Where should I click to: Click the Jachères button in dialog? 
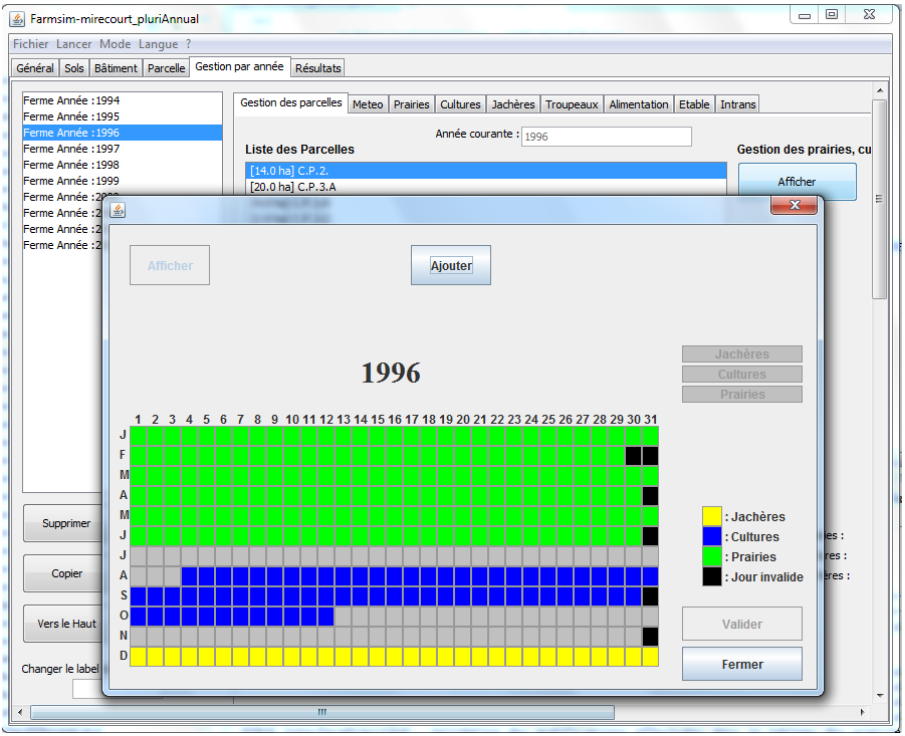pos(742,354)
